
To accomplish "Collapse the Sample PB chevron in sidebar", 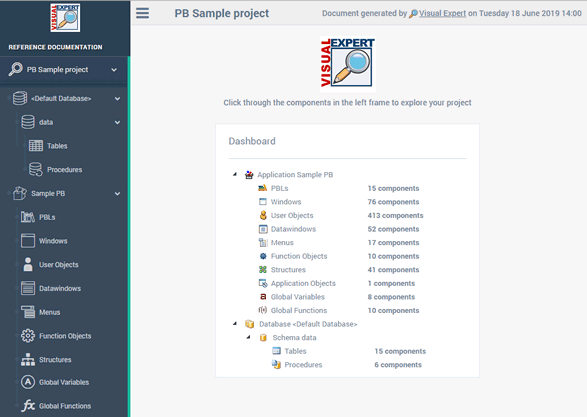I will [118, 194].
